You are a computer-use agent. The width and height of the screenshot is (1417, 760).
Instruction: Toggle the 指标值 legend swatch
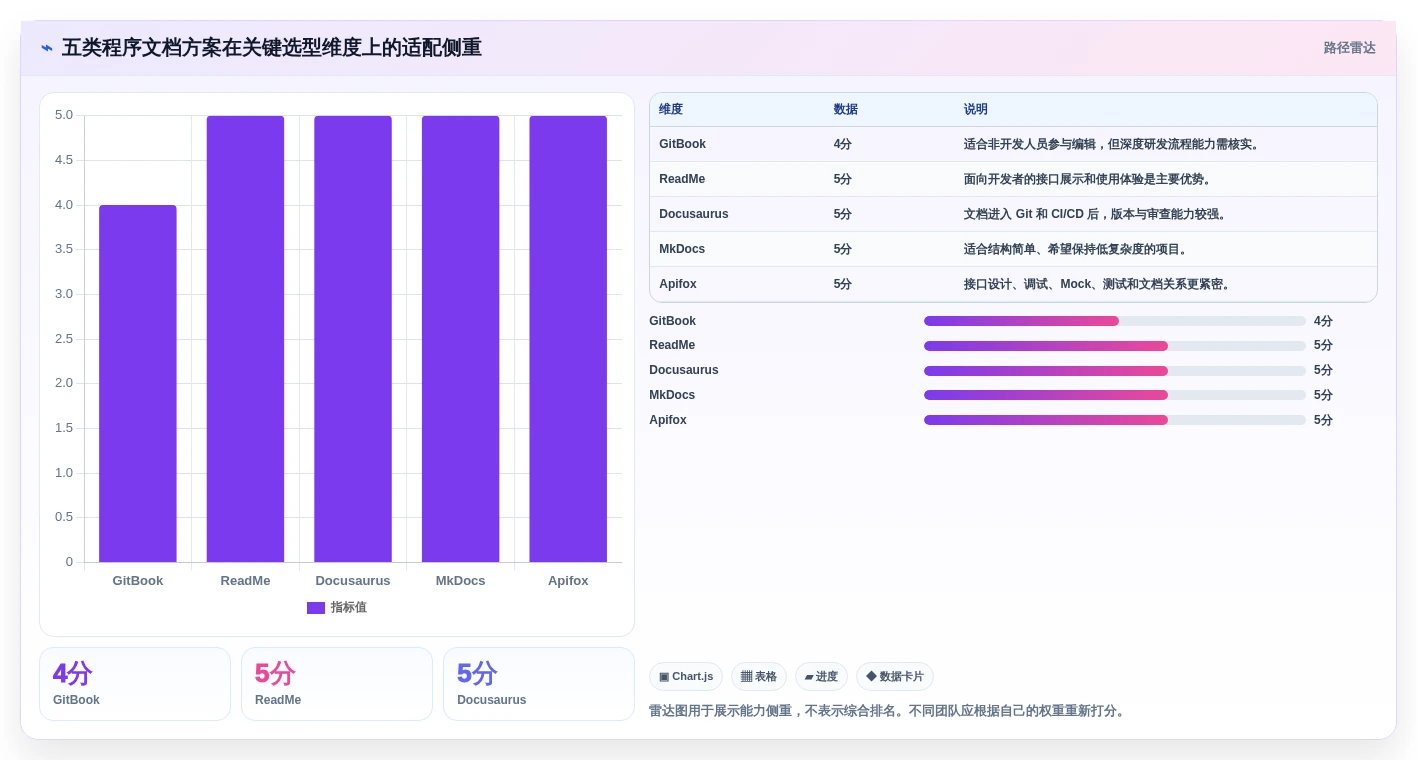[316, 608]
